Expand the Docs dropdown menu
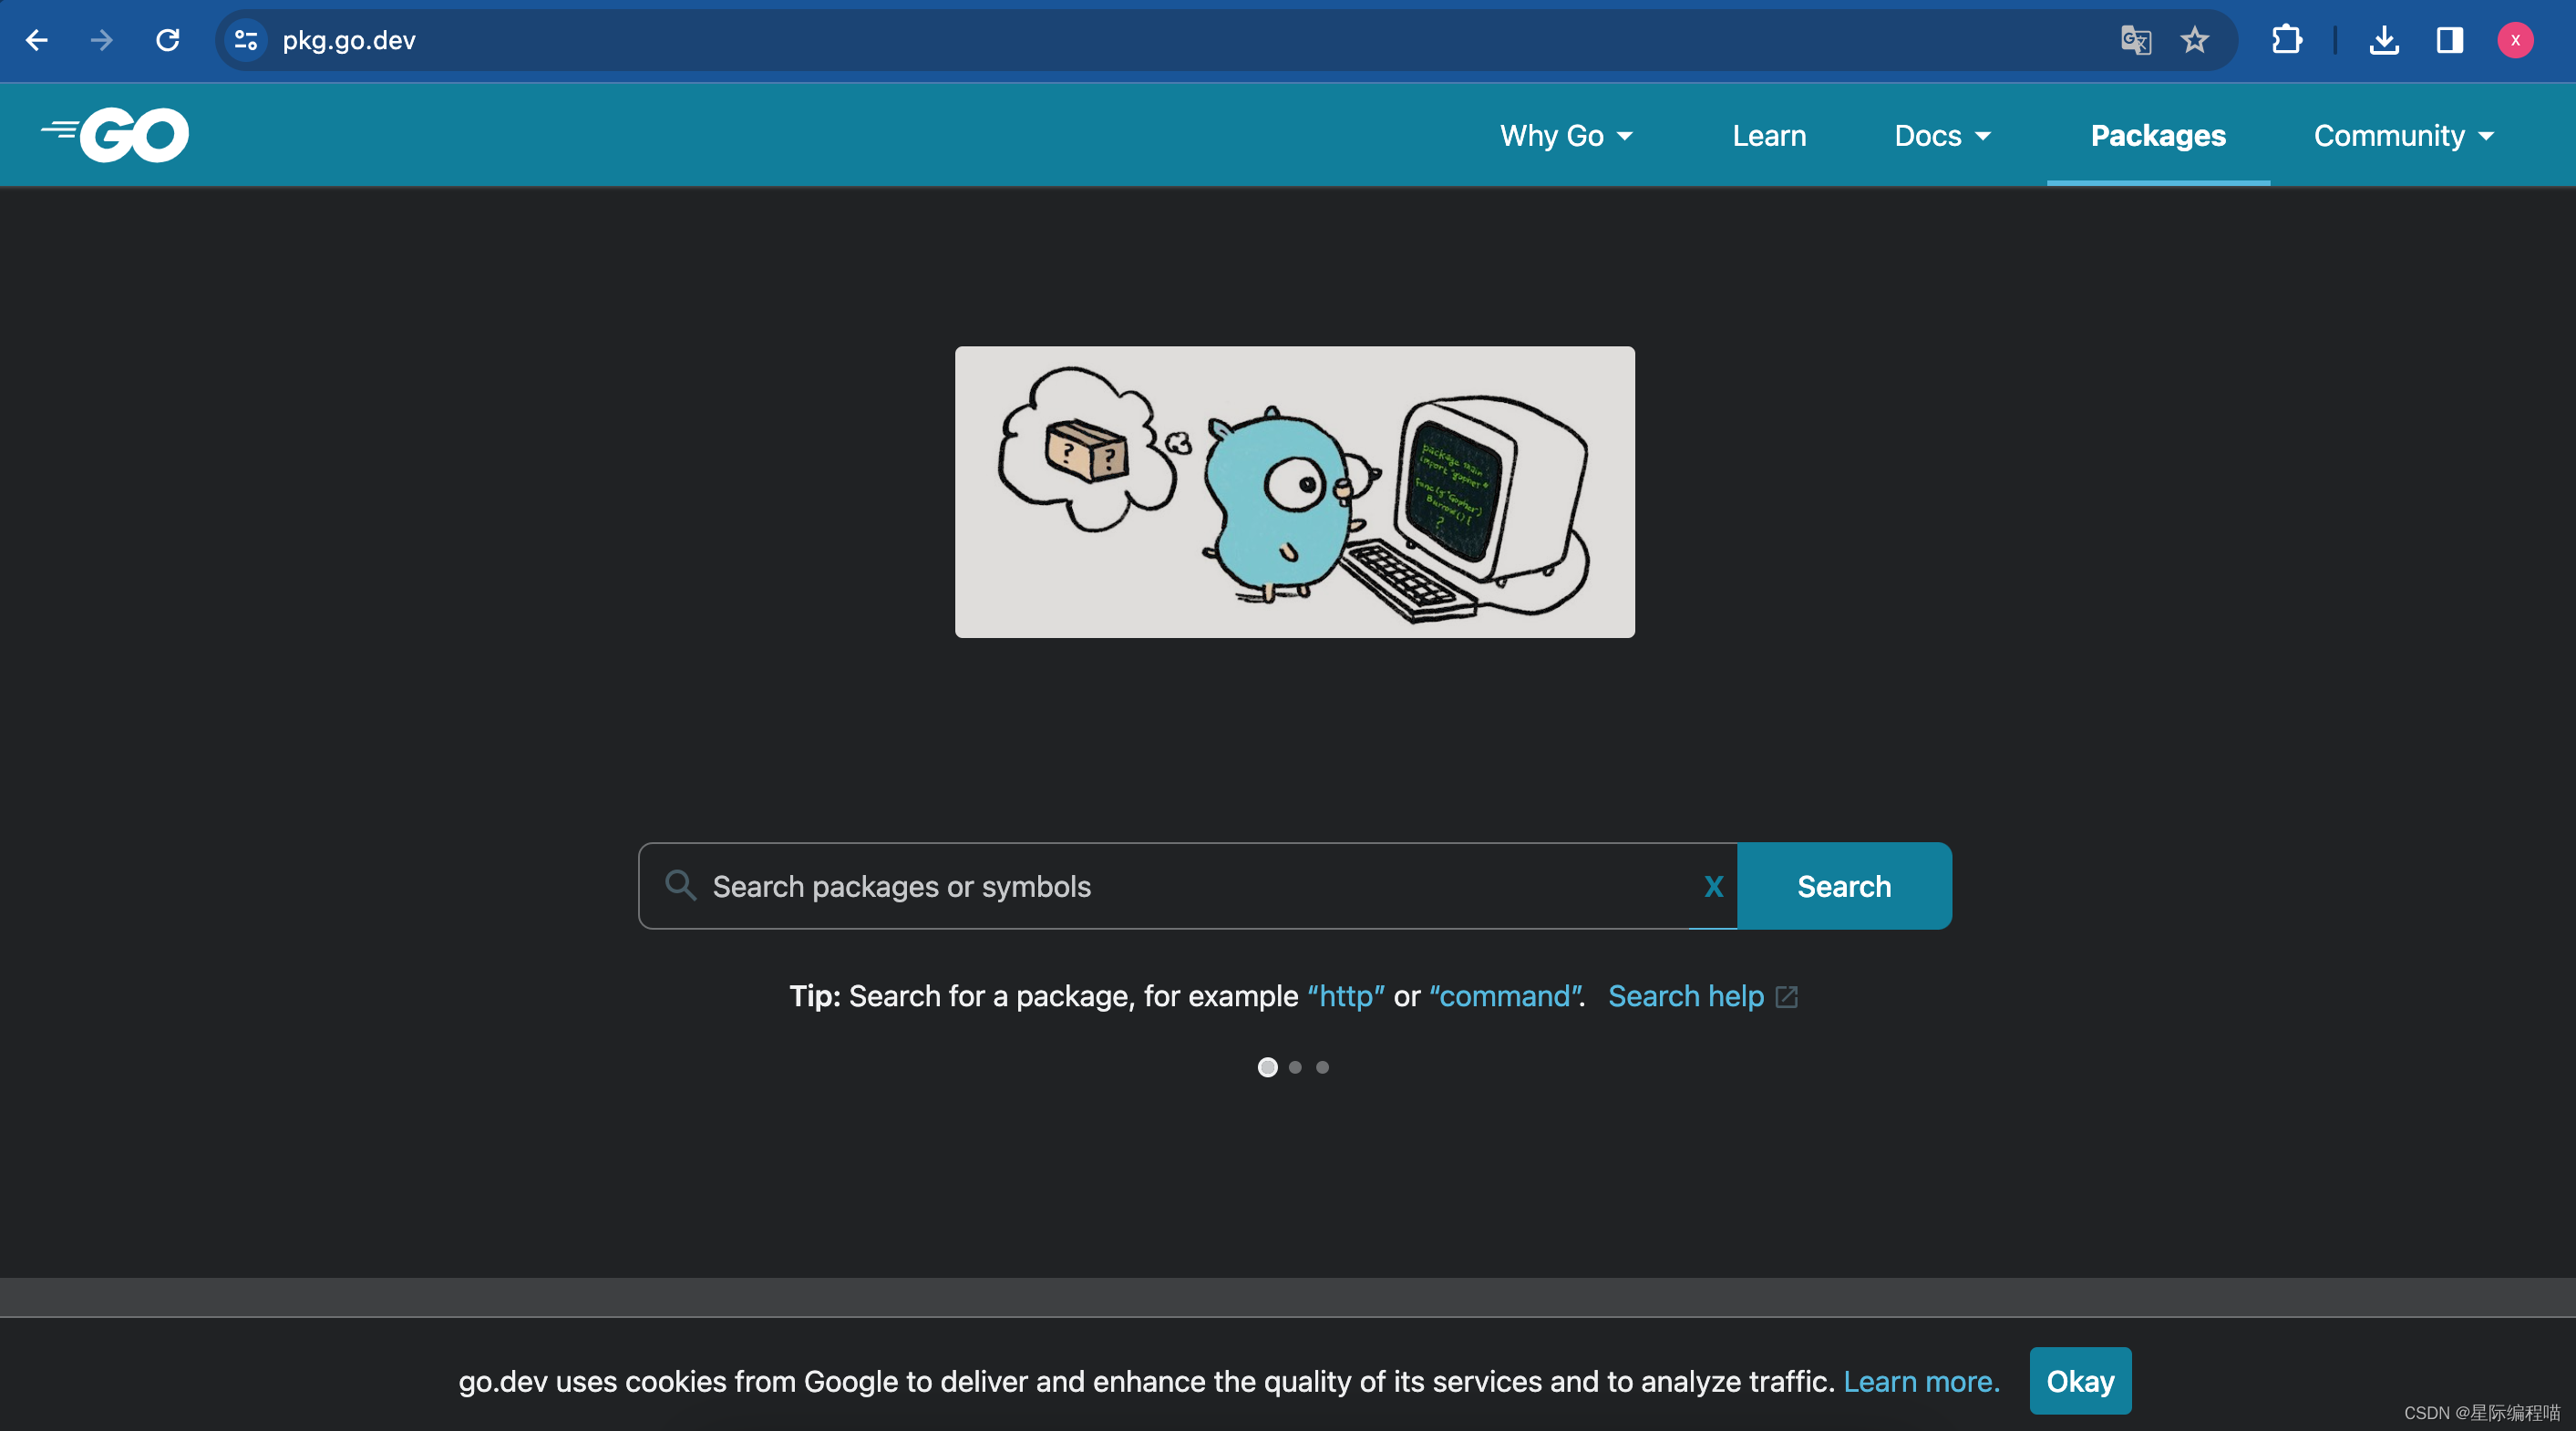The height and width of the screenshot is (1431, 2576). 1942,135
